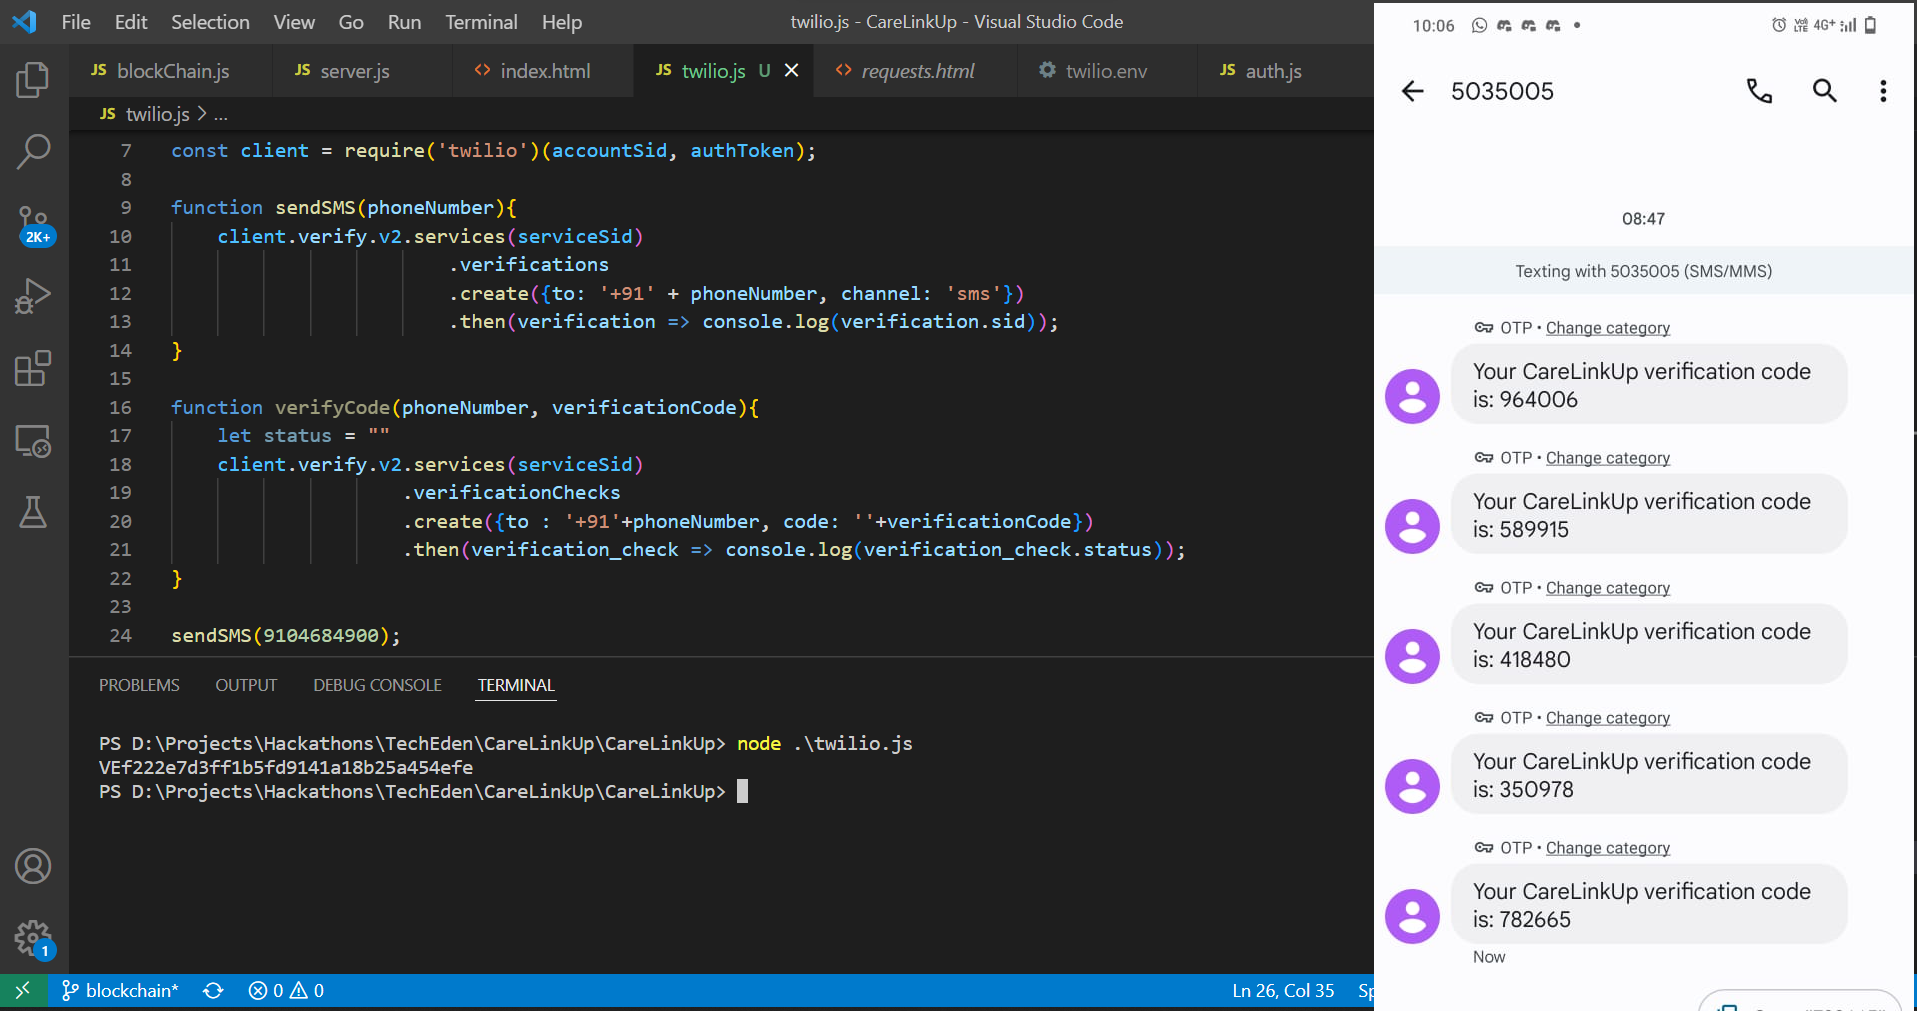Viewport: 1917px width, 1011px height.
Task: Open the Testing flask view
Action: coord(33,513)
